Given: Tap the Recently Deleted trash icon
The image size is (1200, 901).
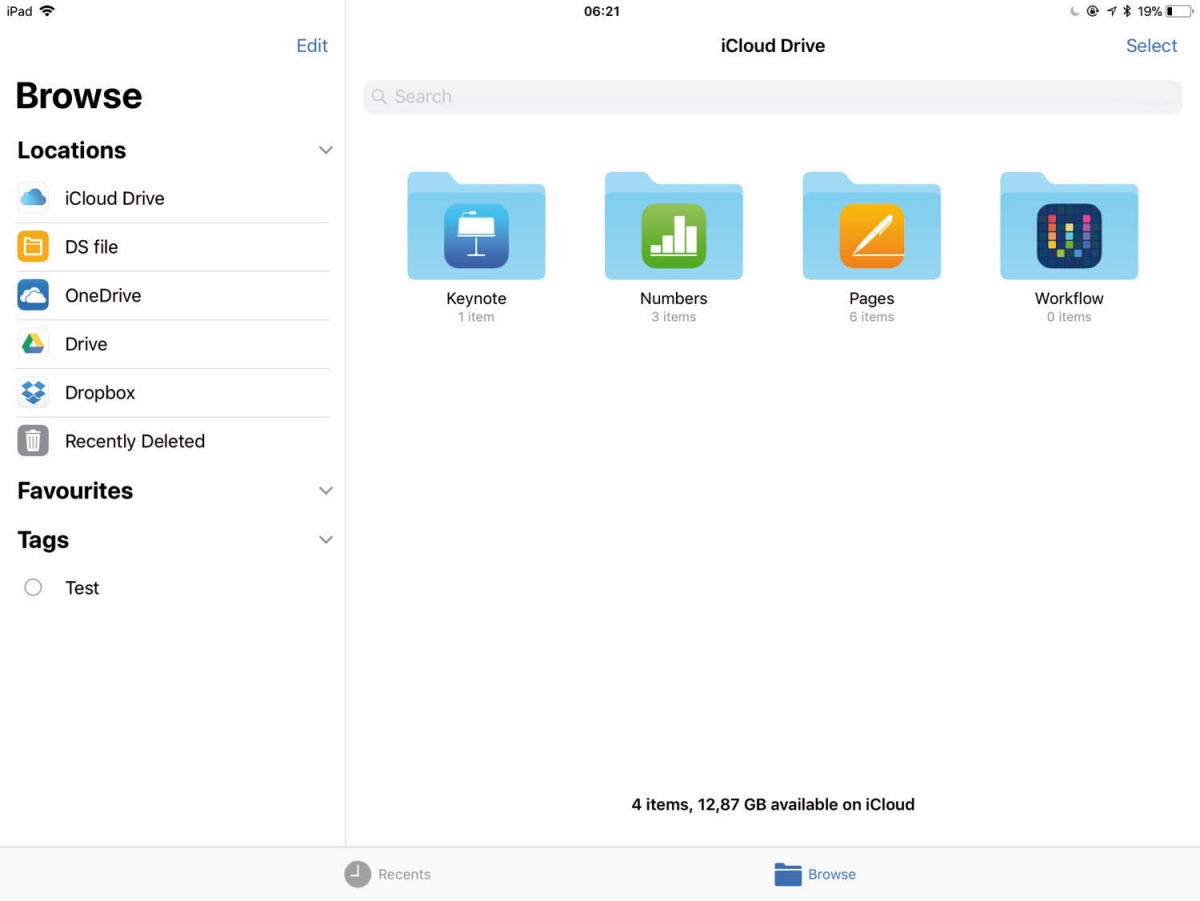Looking at the screenshot, I should (33, 441).
